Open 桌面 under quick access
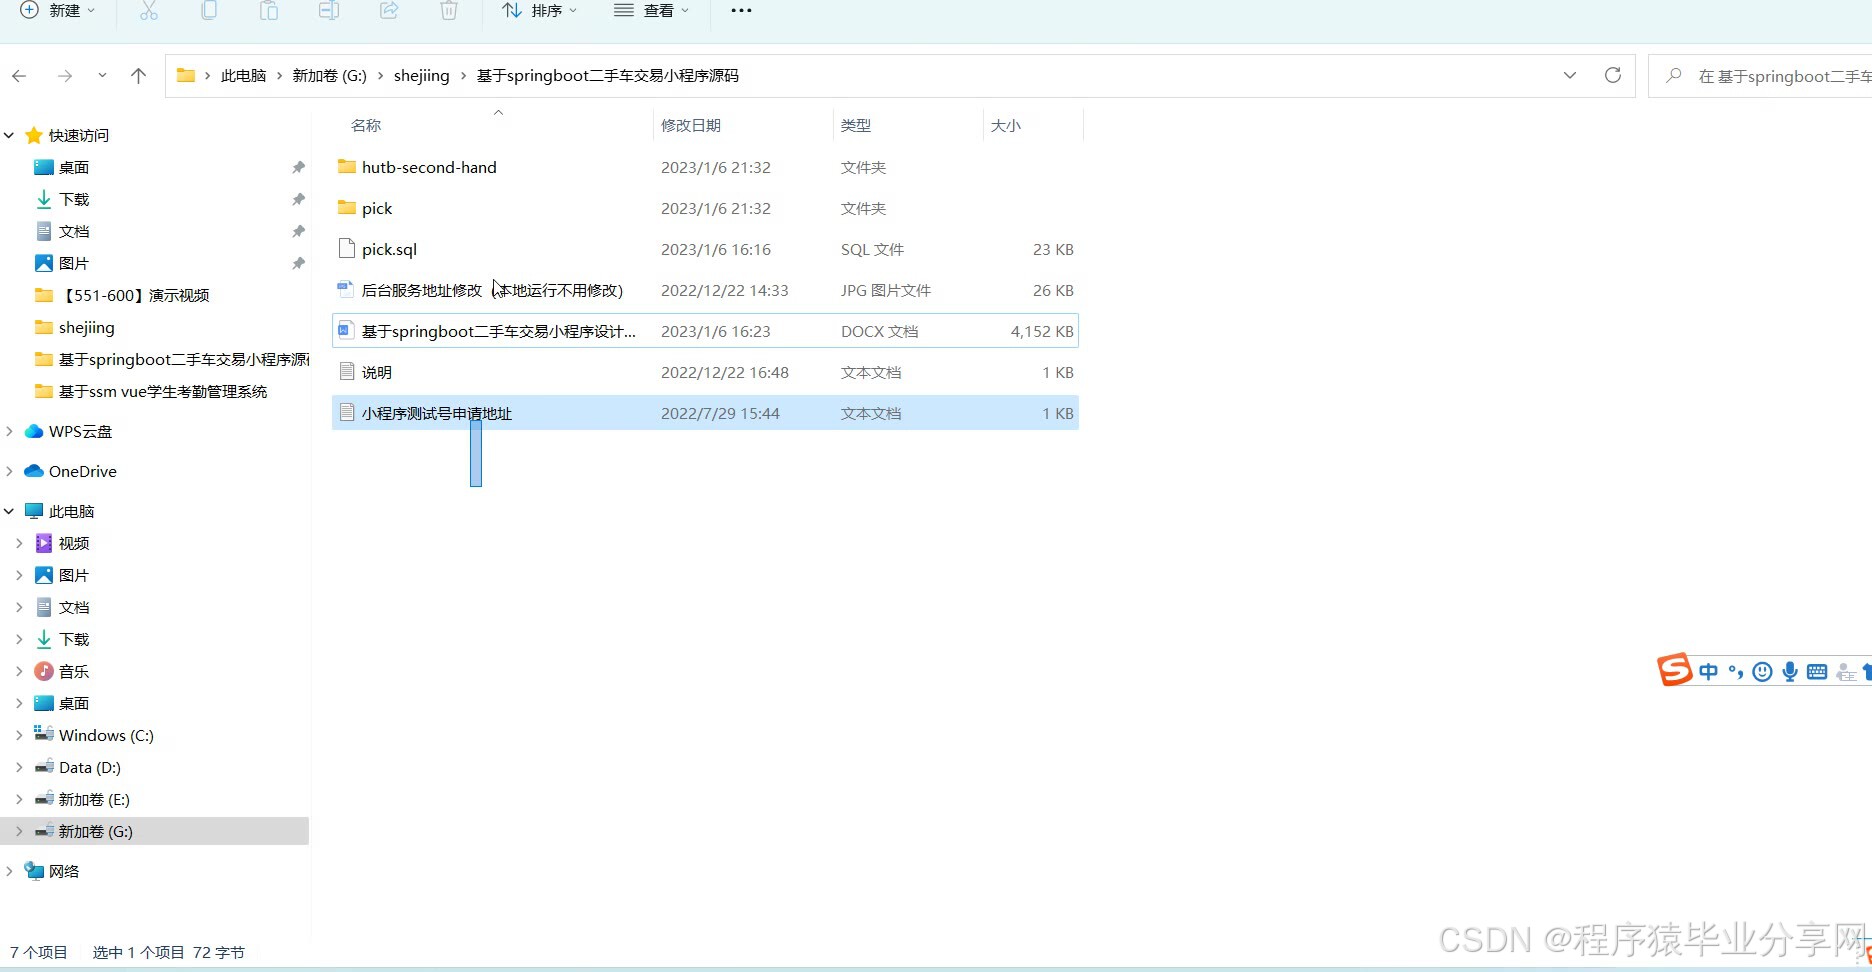Image resolution: width=1872 pixels, height=972 pixels. coord(74,167)
